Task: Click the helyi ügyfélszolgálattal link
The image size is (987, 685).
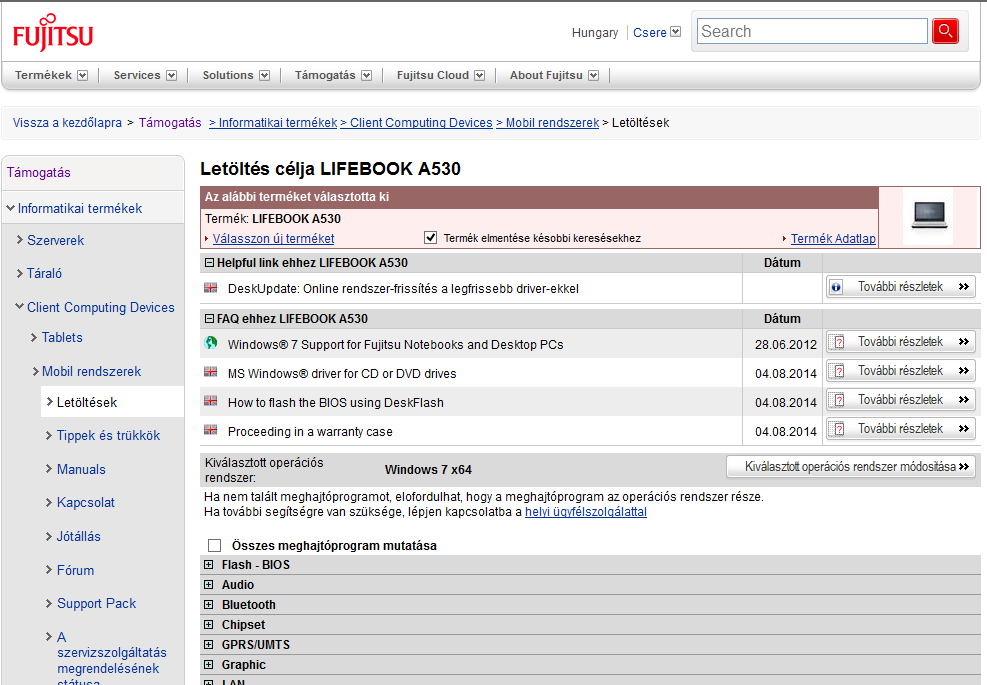Action: click(585, 512)
